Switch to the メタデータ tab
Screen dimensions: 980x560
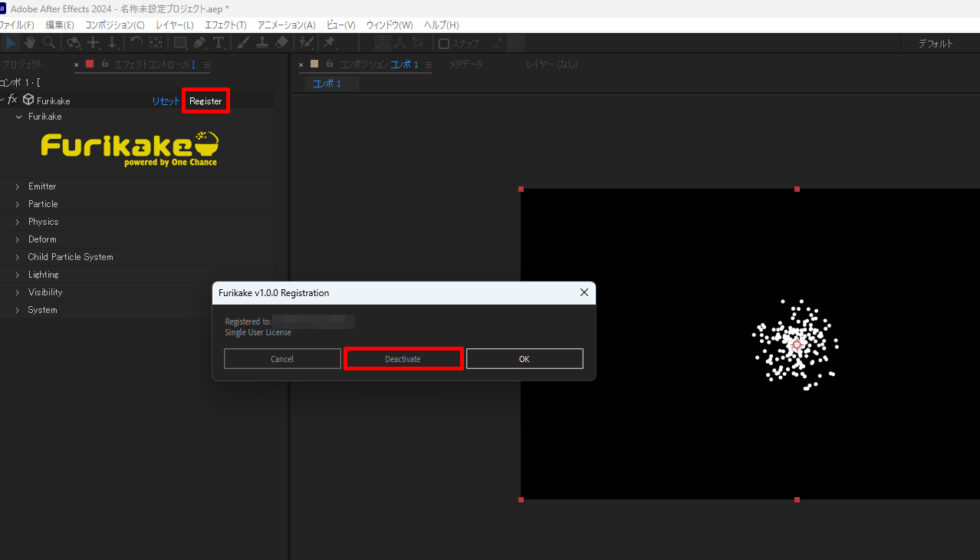466,64
